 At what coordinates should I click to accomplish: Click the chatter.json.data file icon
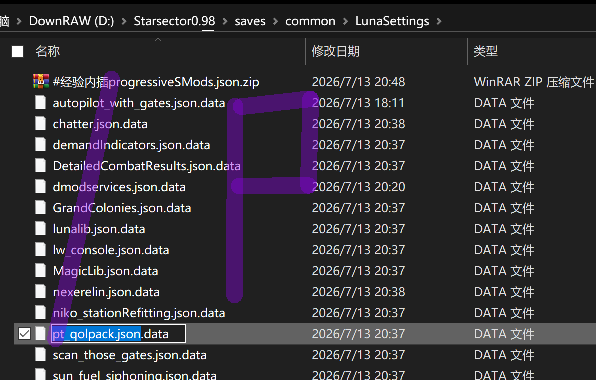pos(41,124)
